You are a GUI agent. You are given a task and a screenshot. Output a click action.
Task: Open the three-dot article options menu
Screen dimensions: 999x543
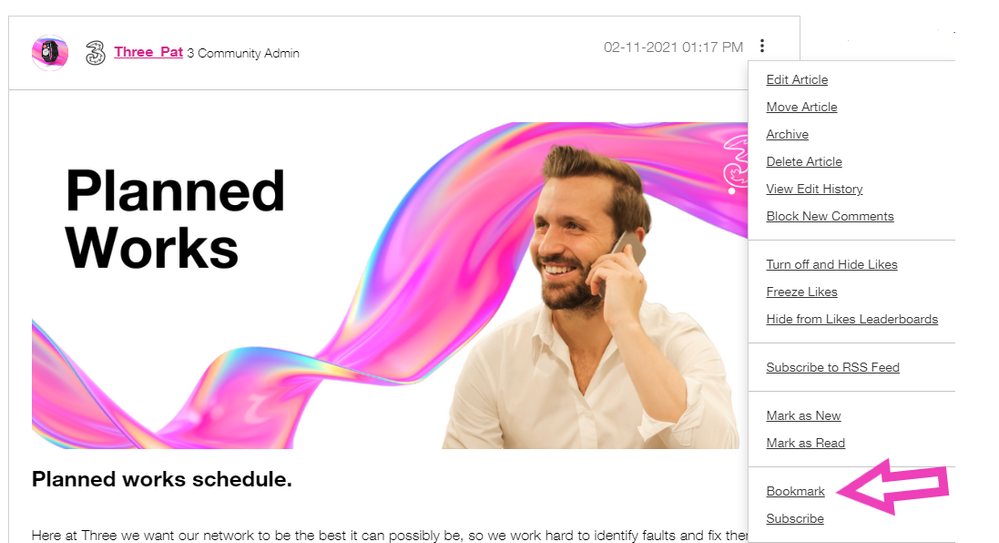click(x=762, y=46)
